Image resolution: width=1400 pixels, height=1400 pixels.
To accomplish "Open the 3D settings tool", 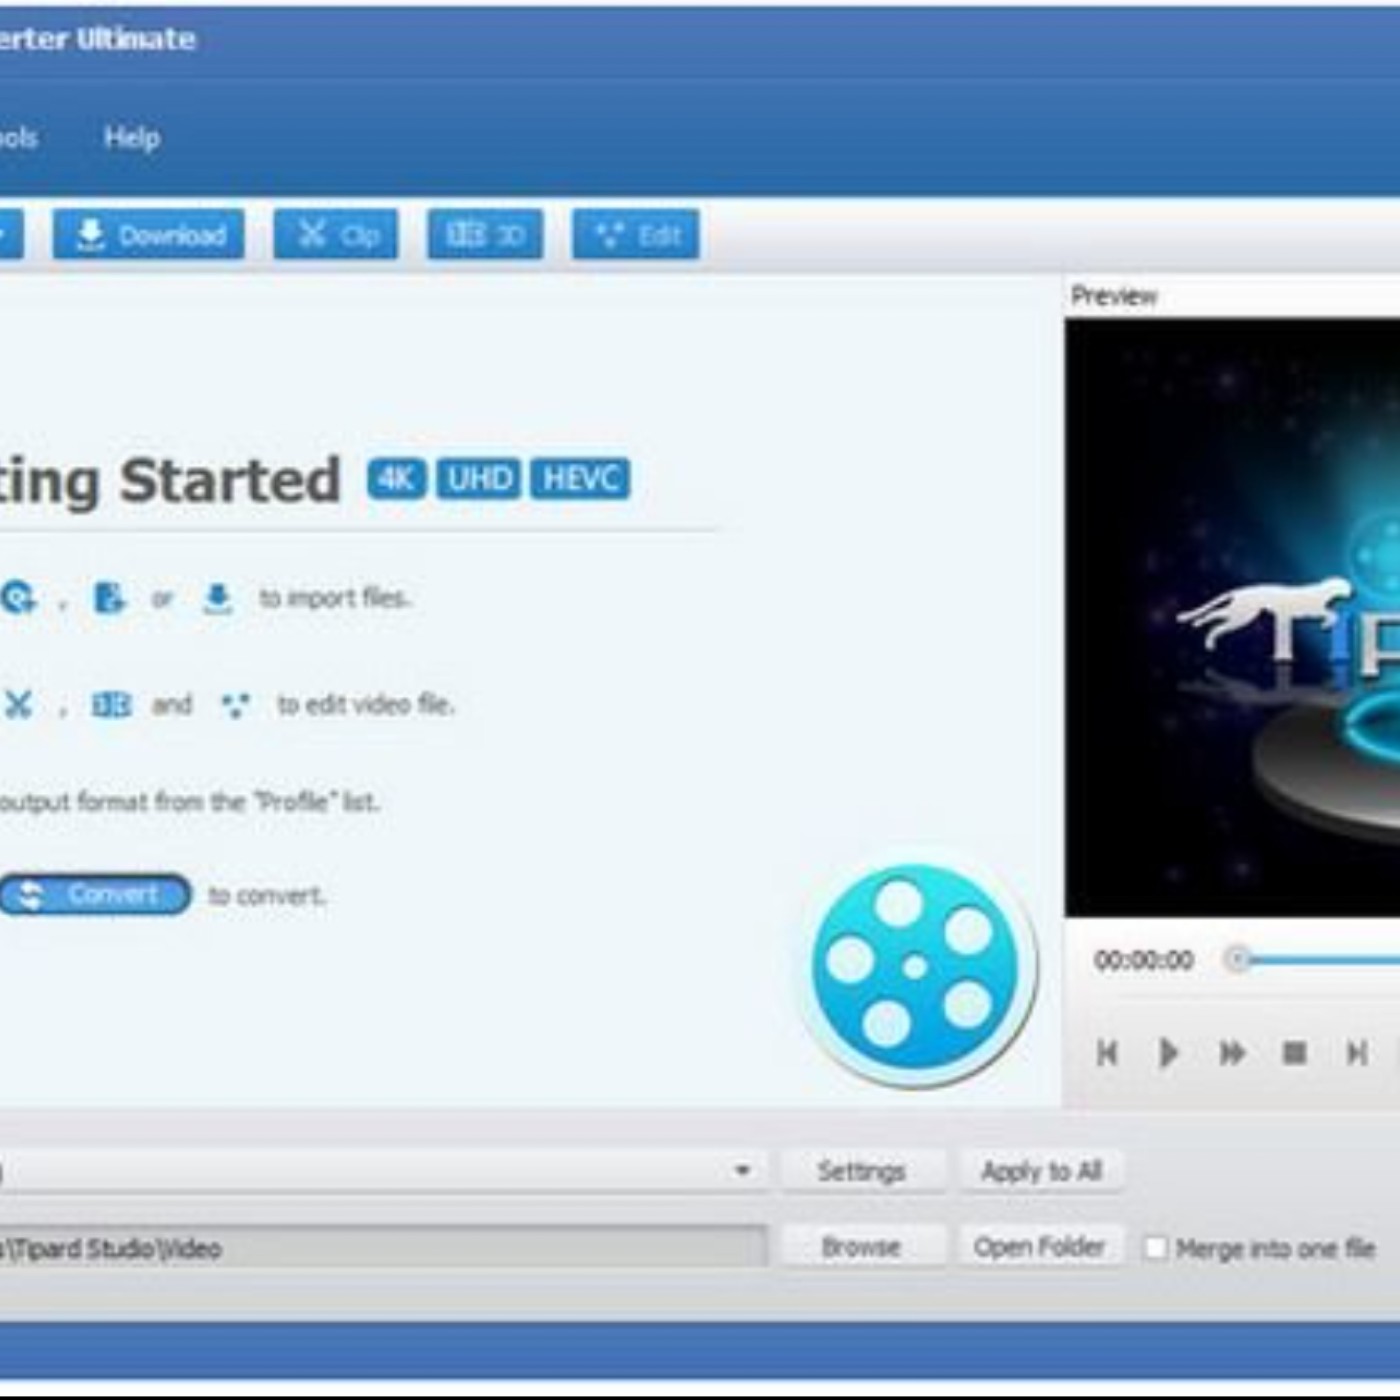I will pyautogui.click(x=485, y=235).
